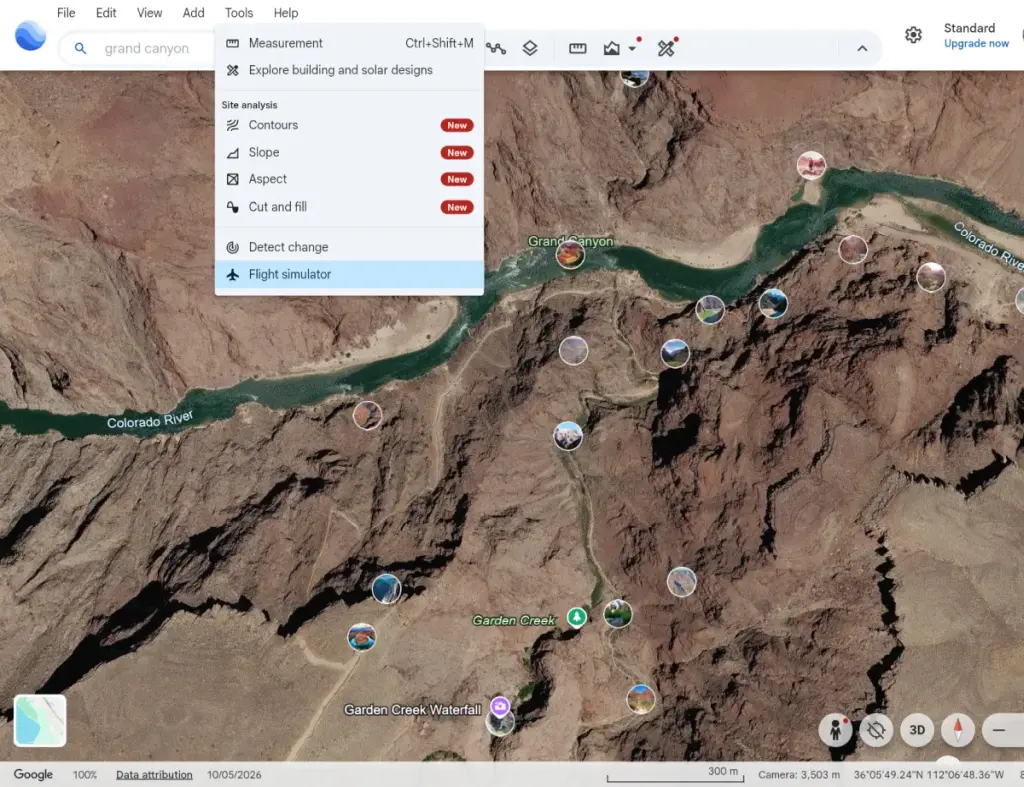Click the Garden Creek Waterfall camera marker
The width and height of the screenshot is (1024, 787).
click(x=500, y=706)
